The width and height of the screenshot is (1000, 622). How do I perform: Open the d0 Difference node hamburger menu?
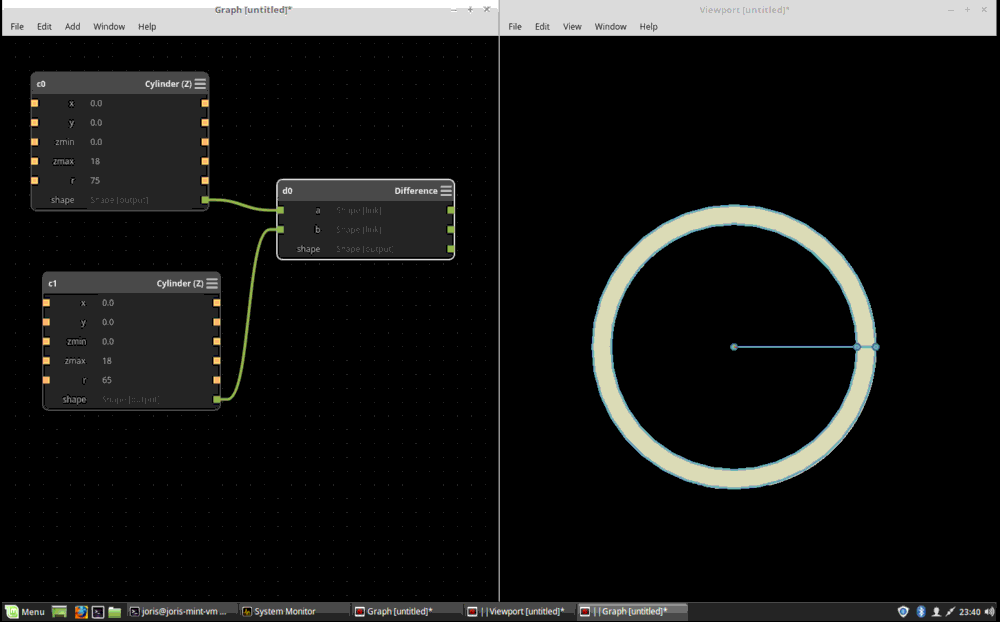(x=446, y=190)
